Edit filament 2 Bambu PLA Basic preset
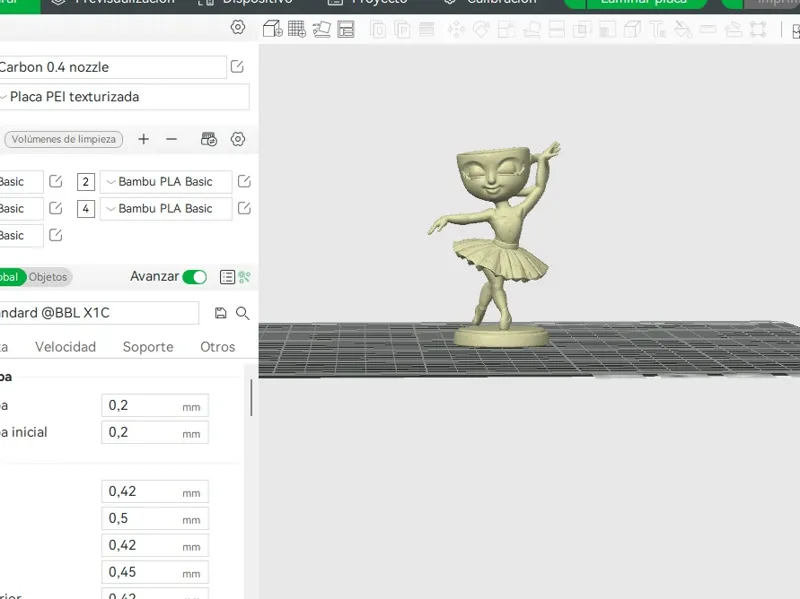The image size is (800, 599). point(244,181)
